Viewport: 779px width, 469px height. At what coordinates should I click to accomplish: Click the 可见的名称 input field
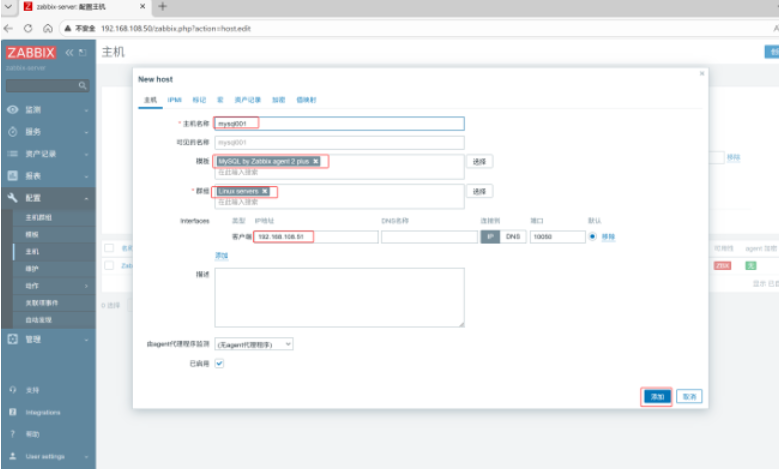(339, 143)
